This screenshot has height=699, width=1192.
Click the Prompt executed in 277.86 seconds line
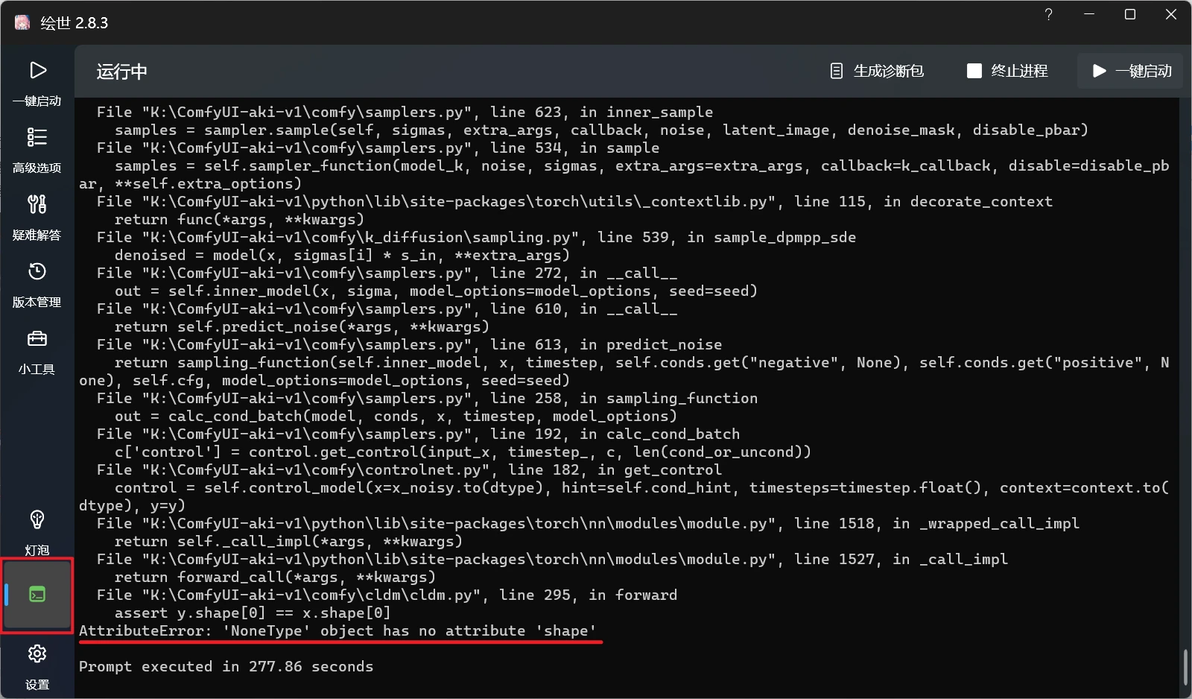[x=226, y=666]
